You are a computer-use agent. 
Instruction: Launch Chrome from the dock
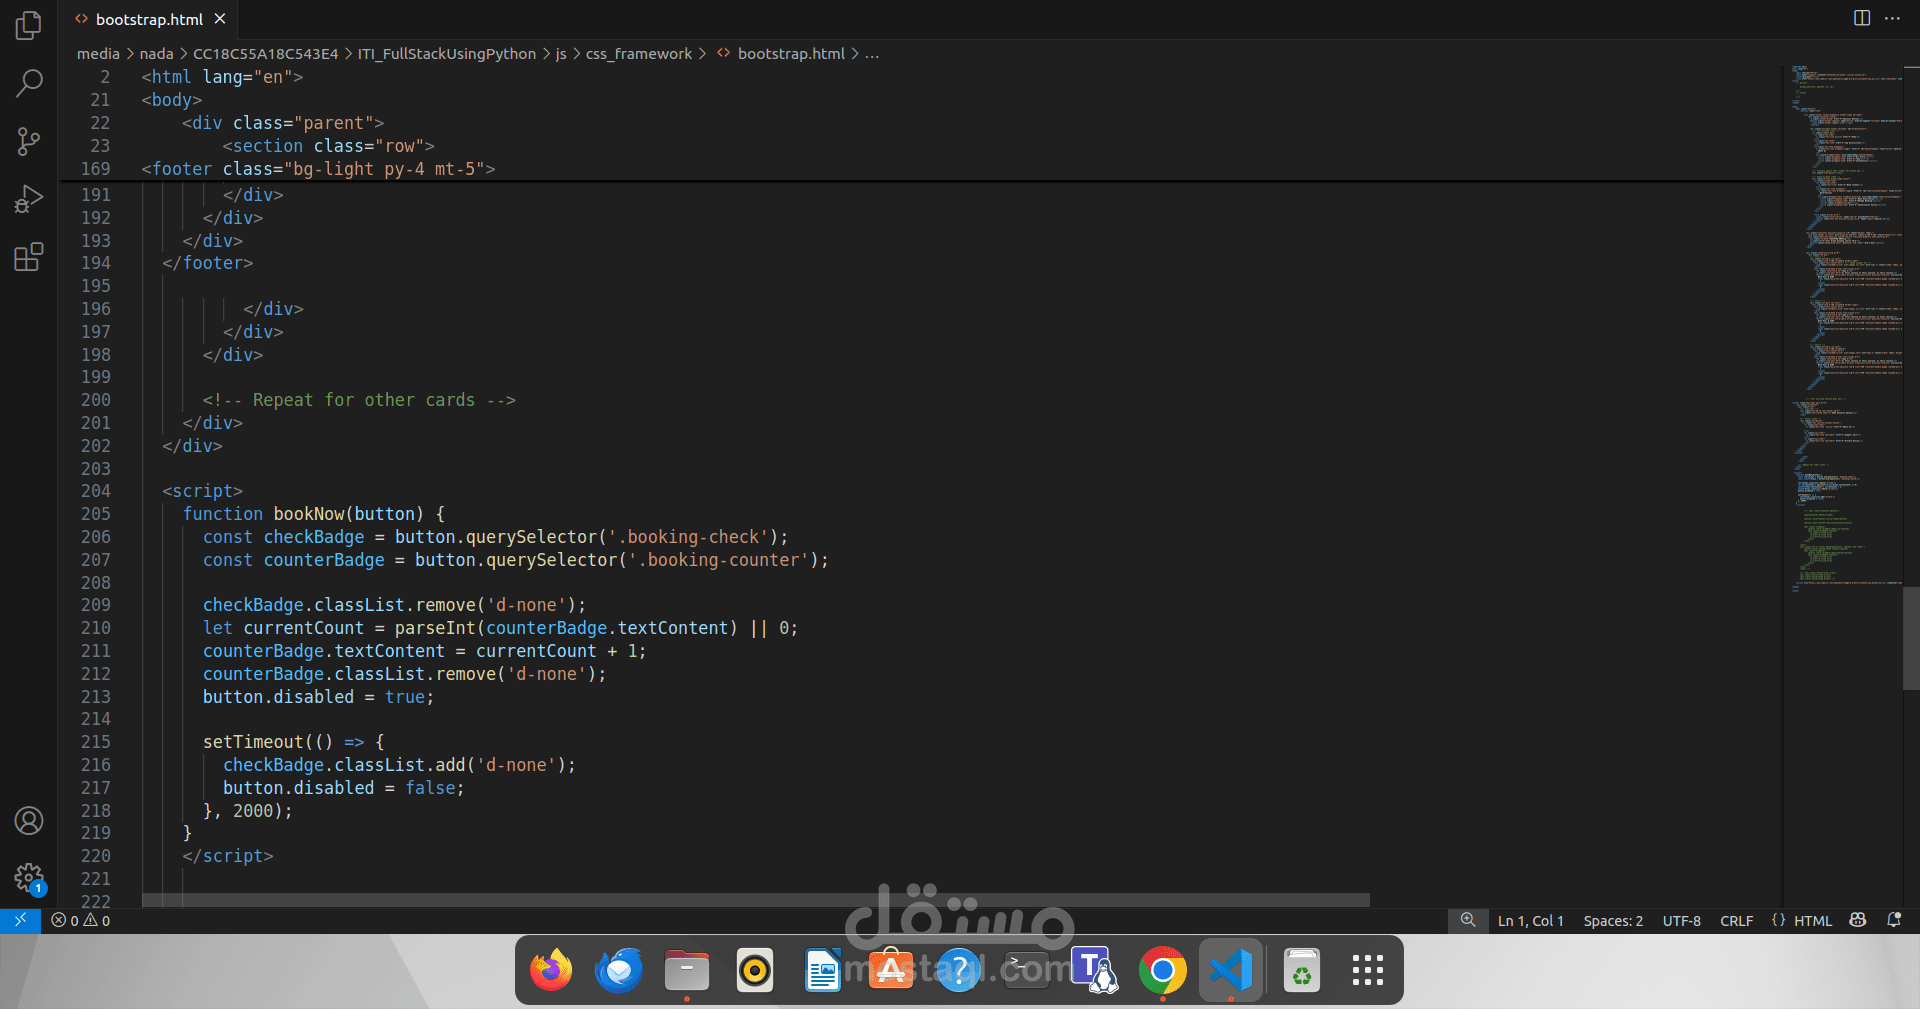(1162, 969)
